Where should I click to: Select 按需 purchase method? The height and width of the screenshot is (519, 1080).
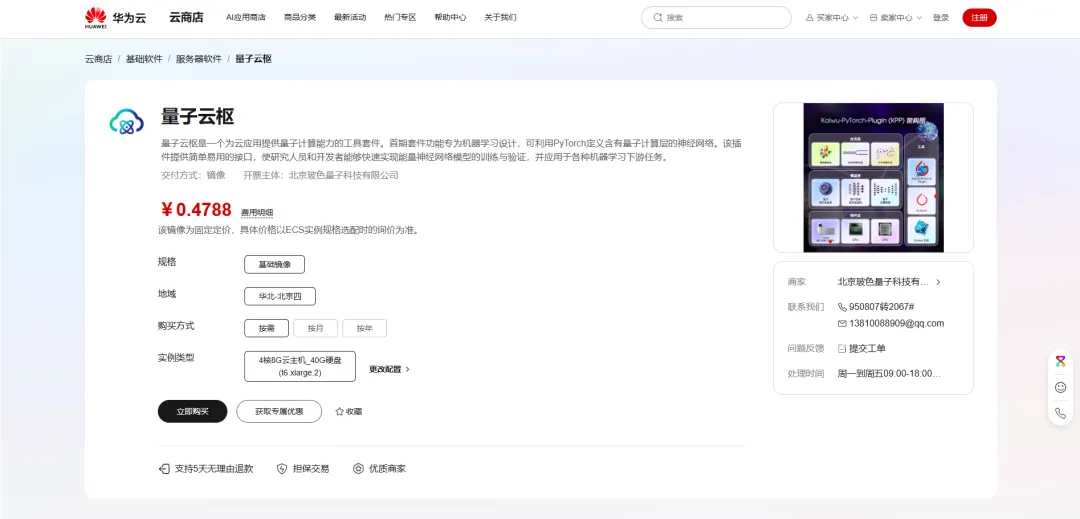click(x=266, y=328)
